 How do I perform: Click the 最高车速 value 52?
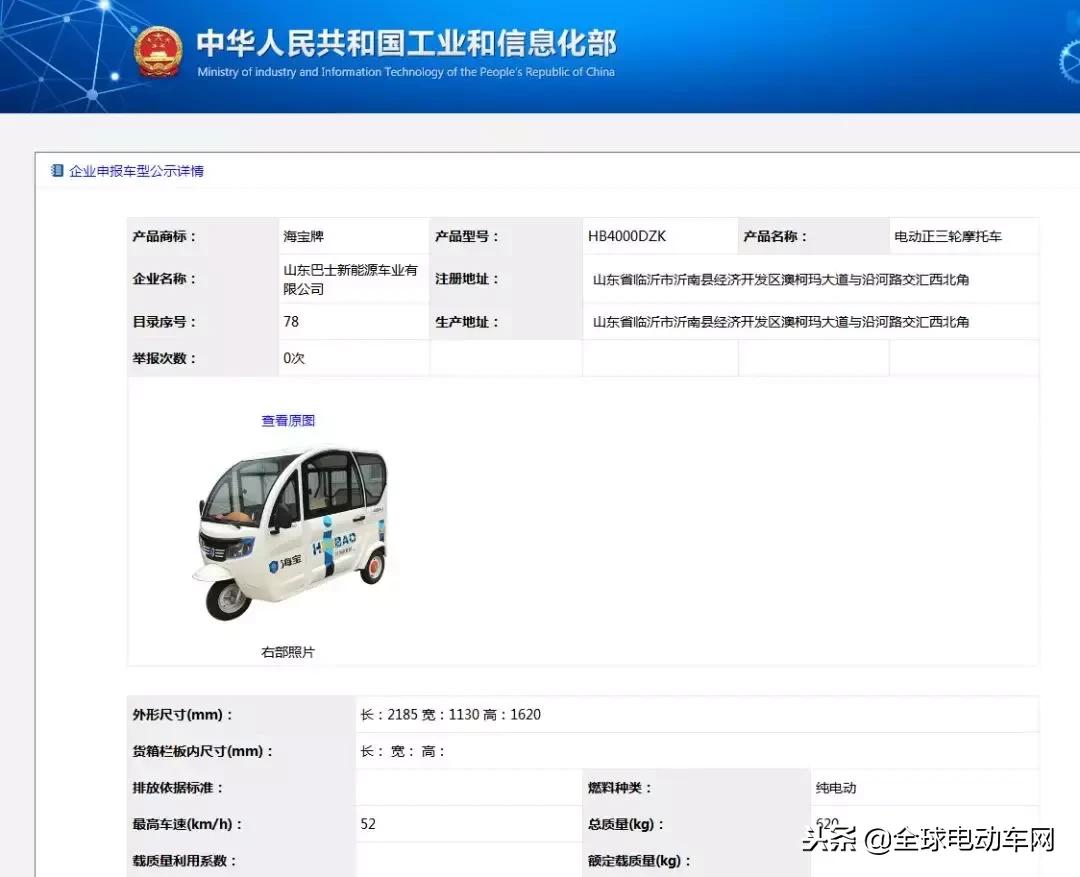coord(368,824)
